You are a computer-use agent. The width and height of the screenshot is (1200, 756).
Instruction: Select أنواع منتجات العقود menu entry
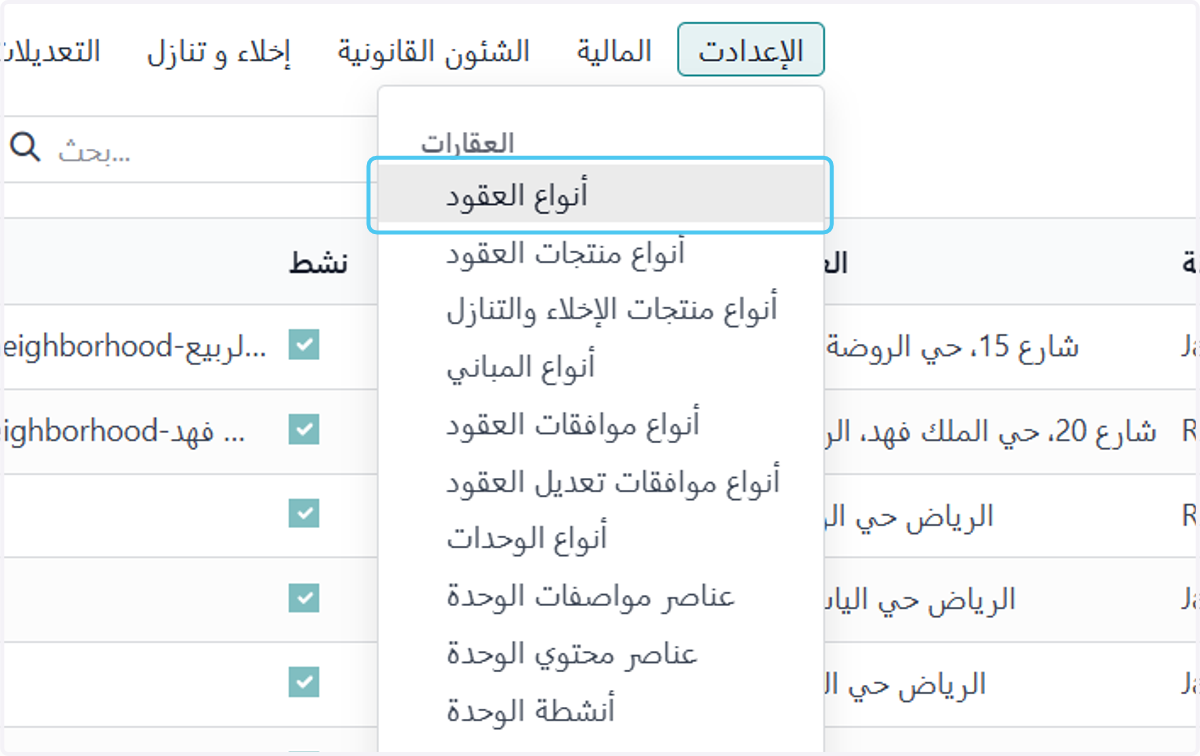[x=601, y=254]
